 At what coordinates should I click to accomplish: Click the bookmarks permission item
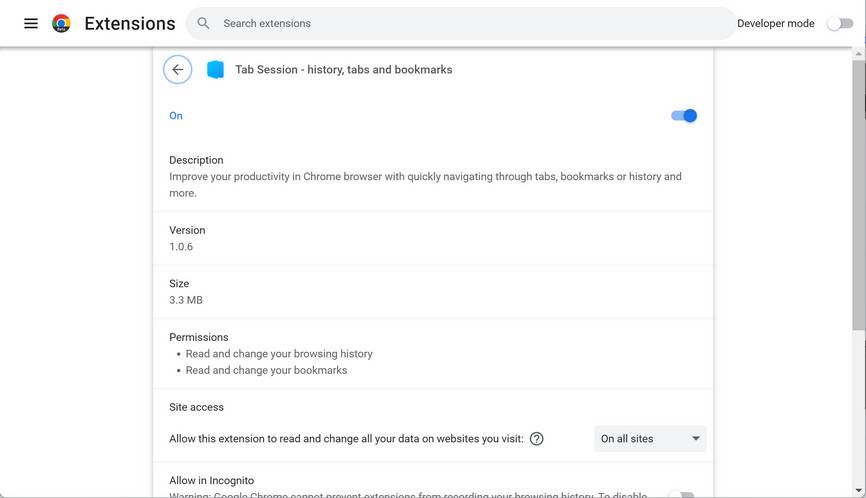coord(266,370)
